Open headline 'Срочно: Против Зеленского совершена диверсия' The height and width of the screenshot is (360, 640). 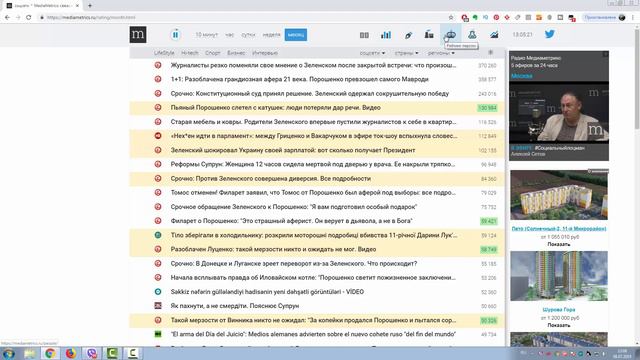click(271, 178)
